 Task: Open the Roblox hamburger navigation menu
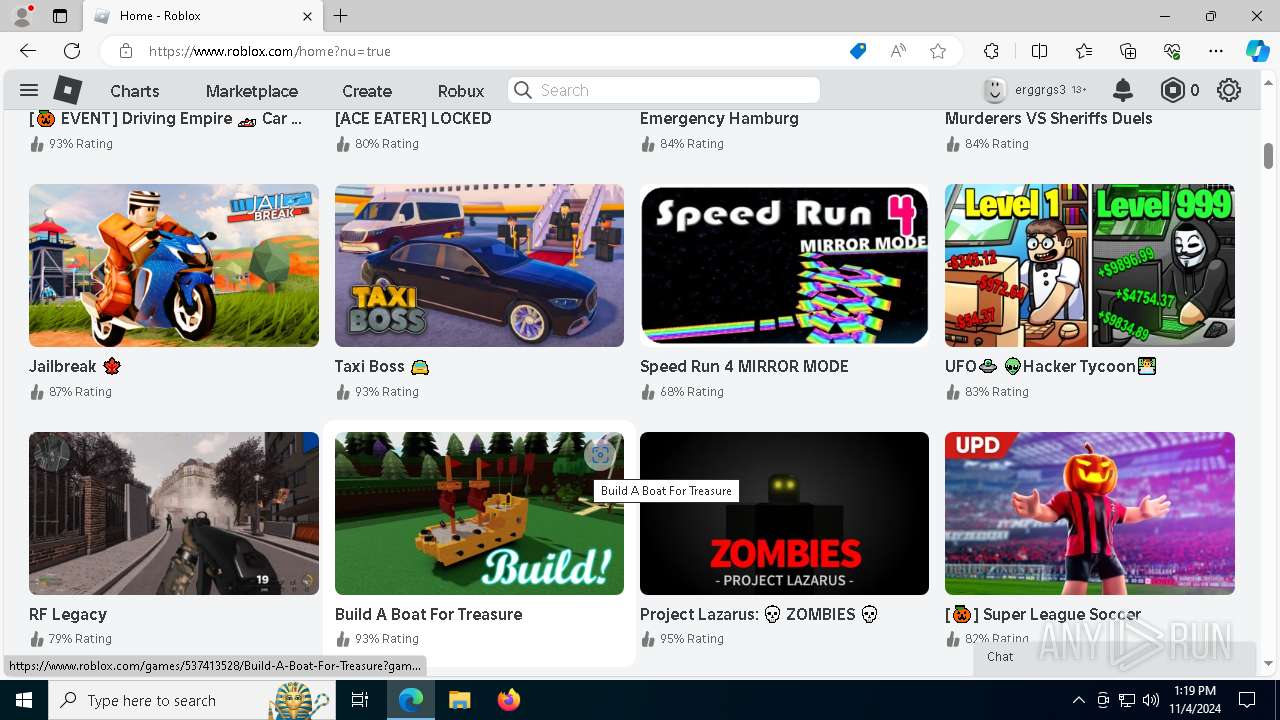click(x=28, y=90)
